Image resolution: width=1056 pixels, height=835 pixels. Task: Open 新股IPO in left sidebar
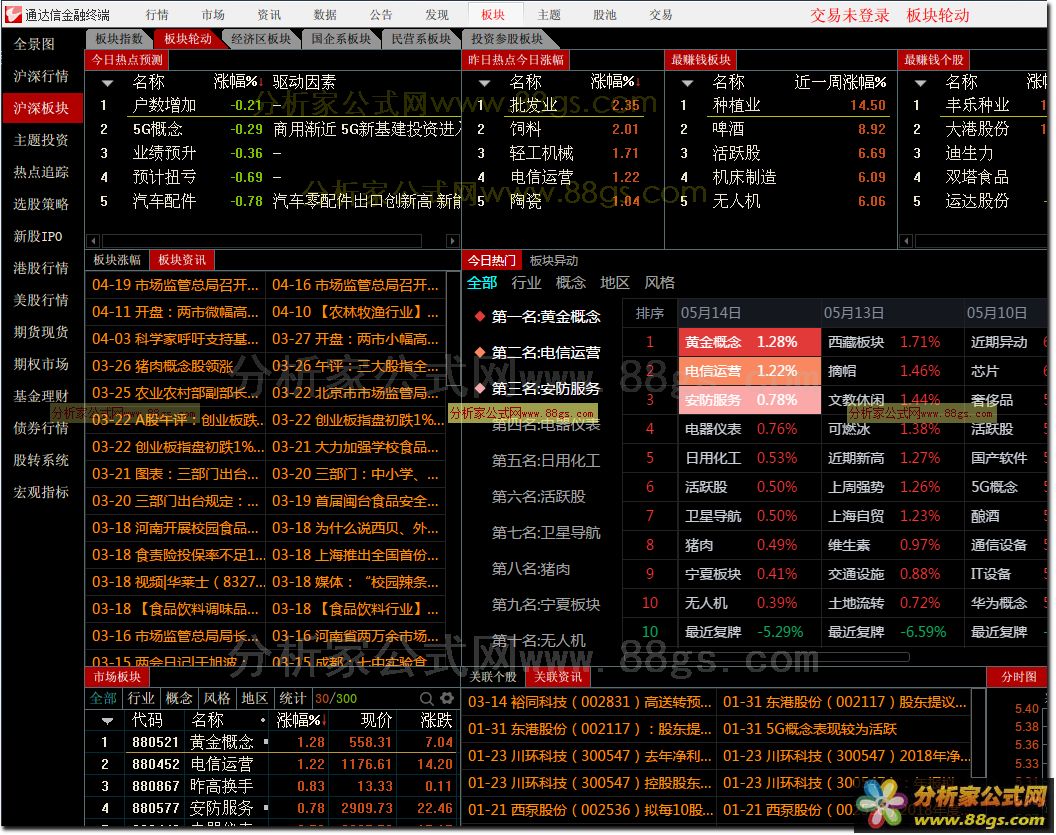38,236
